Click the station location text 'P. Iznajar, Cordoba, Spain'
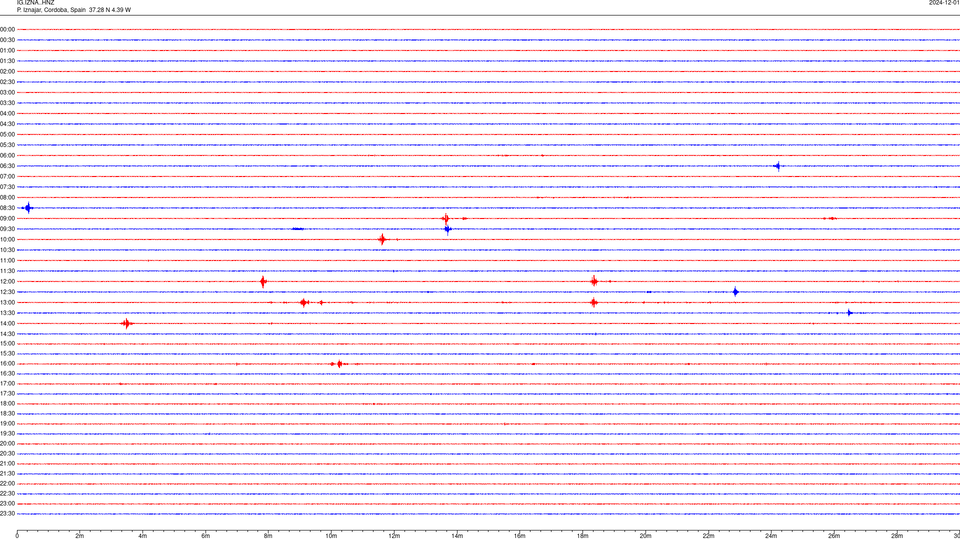 coord(51,10)
